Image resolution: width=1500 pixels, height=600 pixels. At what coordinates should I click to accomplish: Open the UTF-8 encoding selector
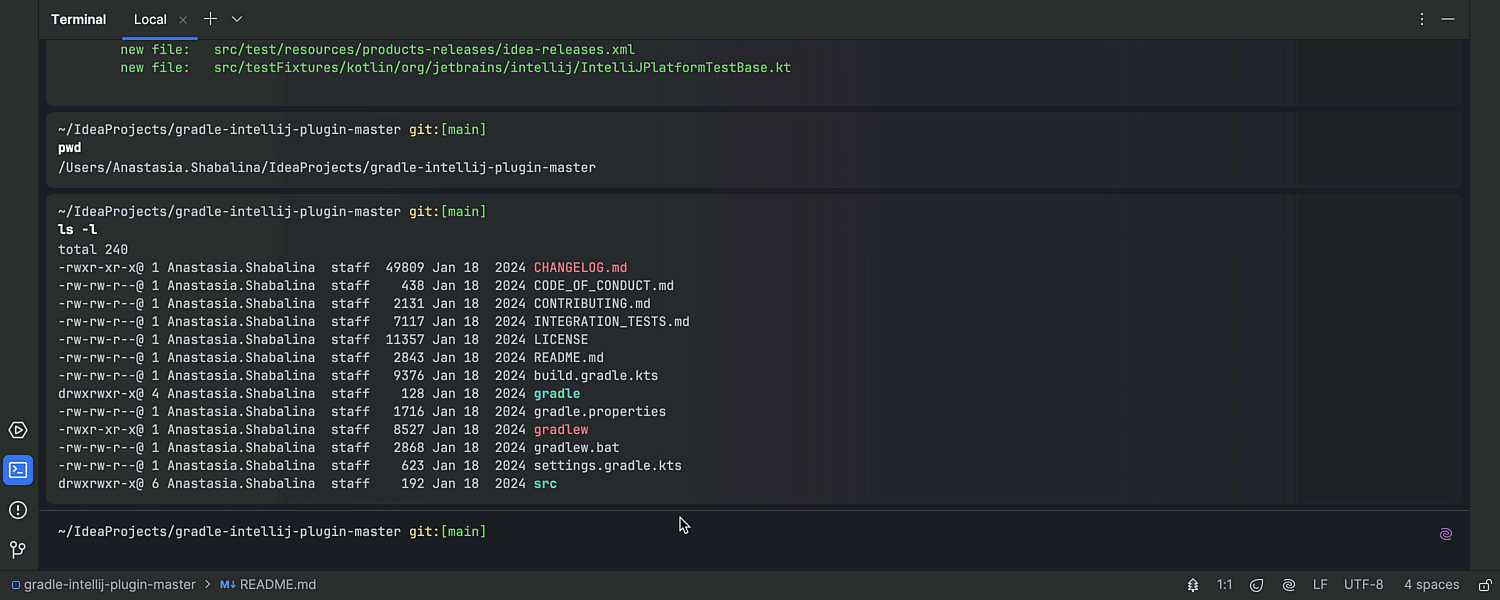(1364, 585)
